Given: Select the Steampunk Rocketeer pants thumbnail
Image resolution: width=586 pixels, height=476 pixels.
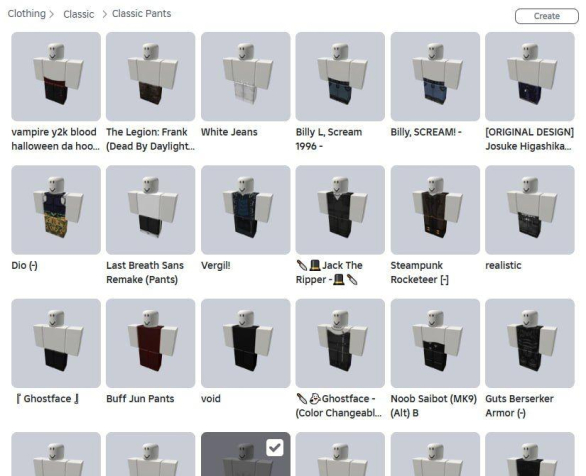Looking at the screenshot, I should 435,210.
